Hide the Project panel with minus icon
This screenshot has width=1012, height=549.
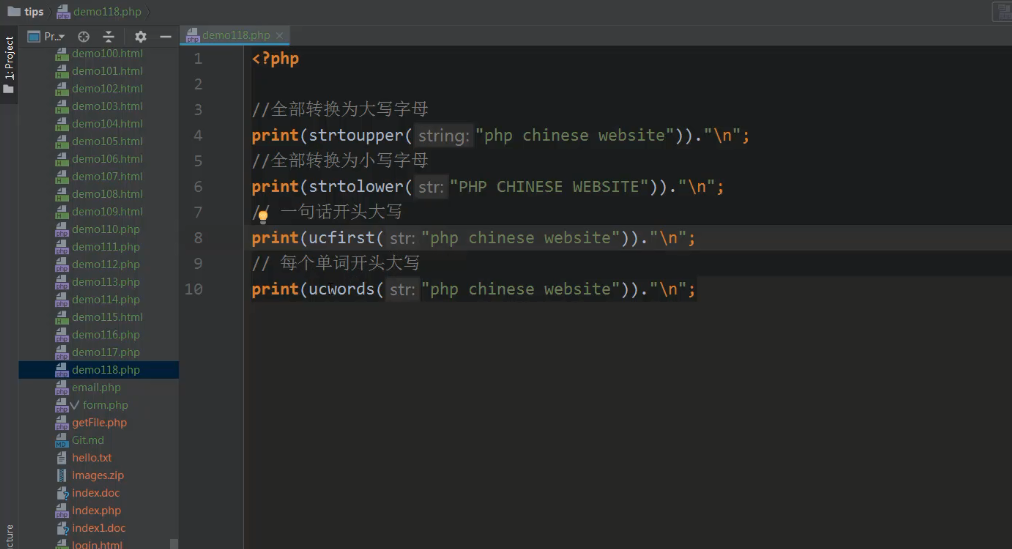(x=166, y=36)
